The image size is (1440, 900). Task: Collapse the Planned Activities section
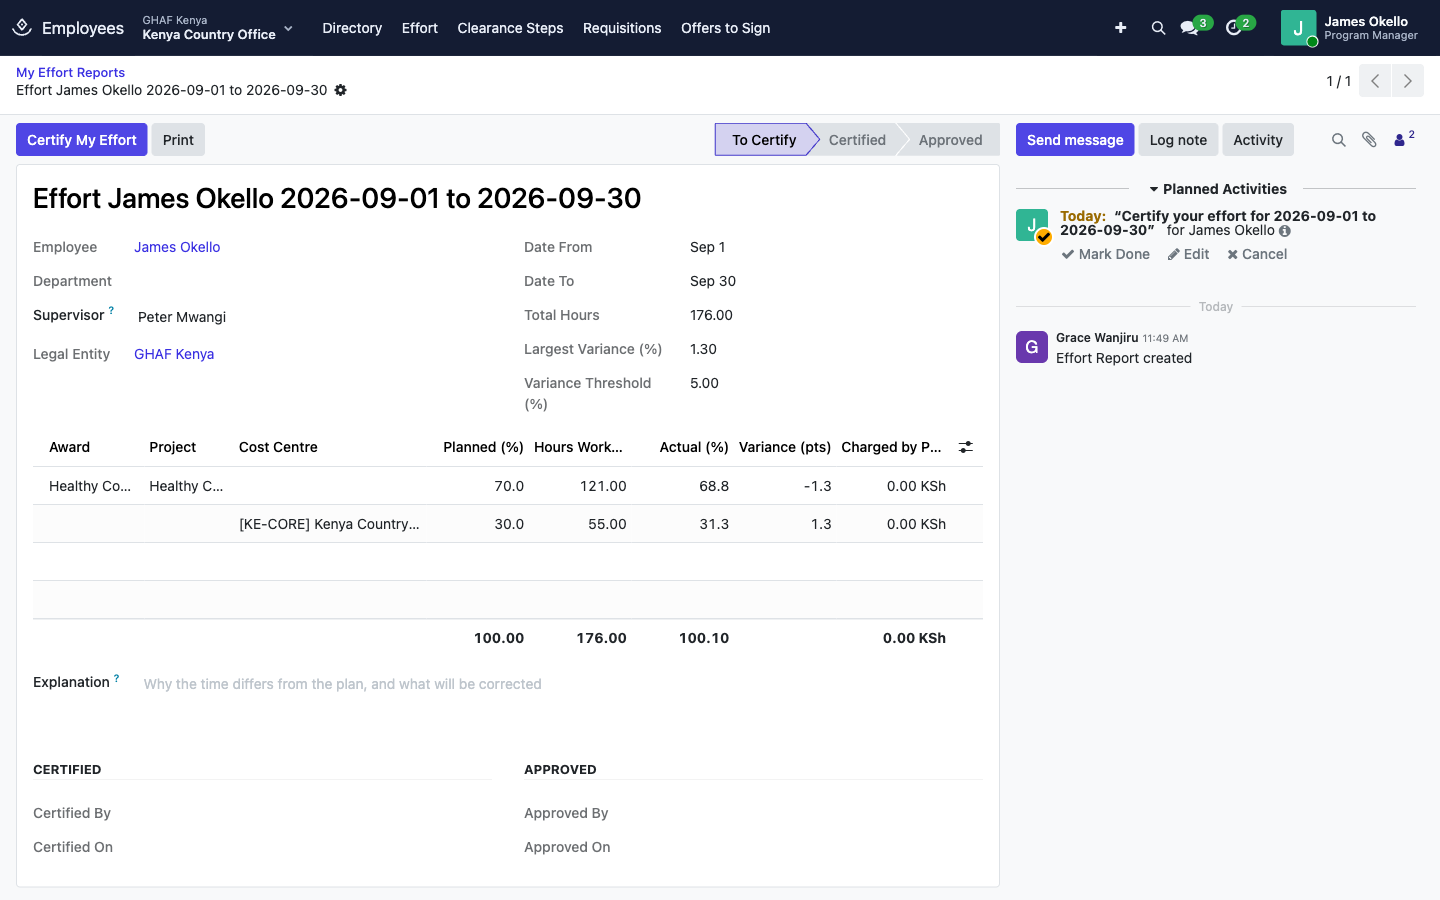(1217, 189)
